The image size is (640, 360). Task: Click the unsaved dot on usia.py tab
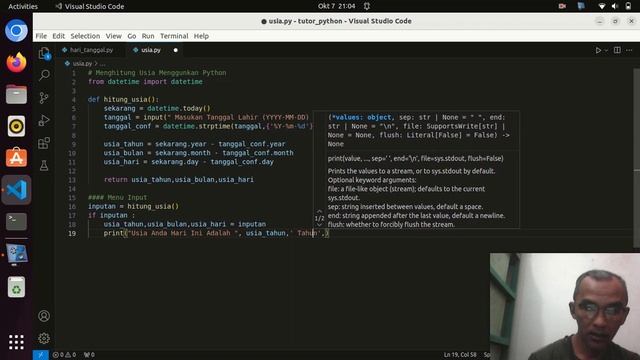click(x=176, y=50)
